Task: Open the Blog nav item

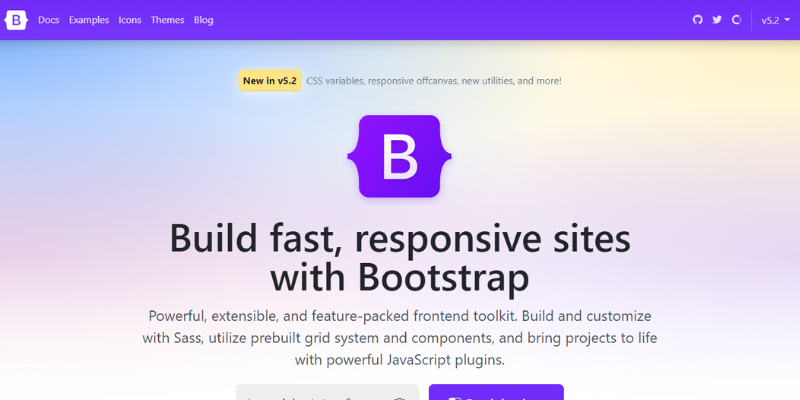Action: pyautogui.click(x=204, y=20)
